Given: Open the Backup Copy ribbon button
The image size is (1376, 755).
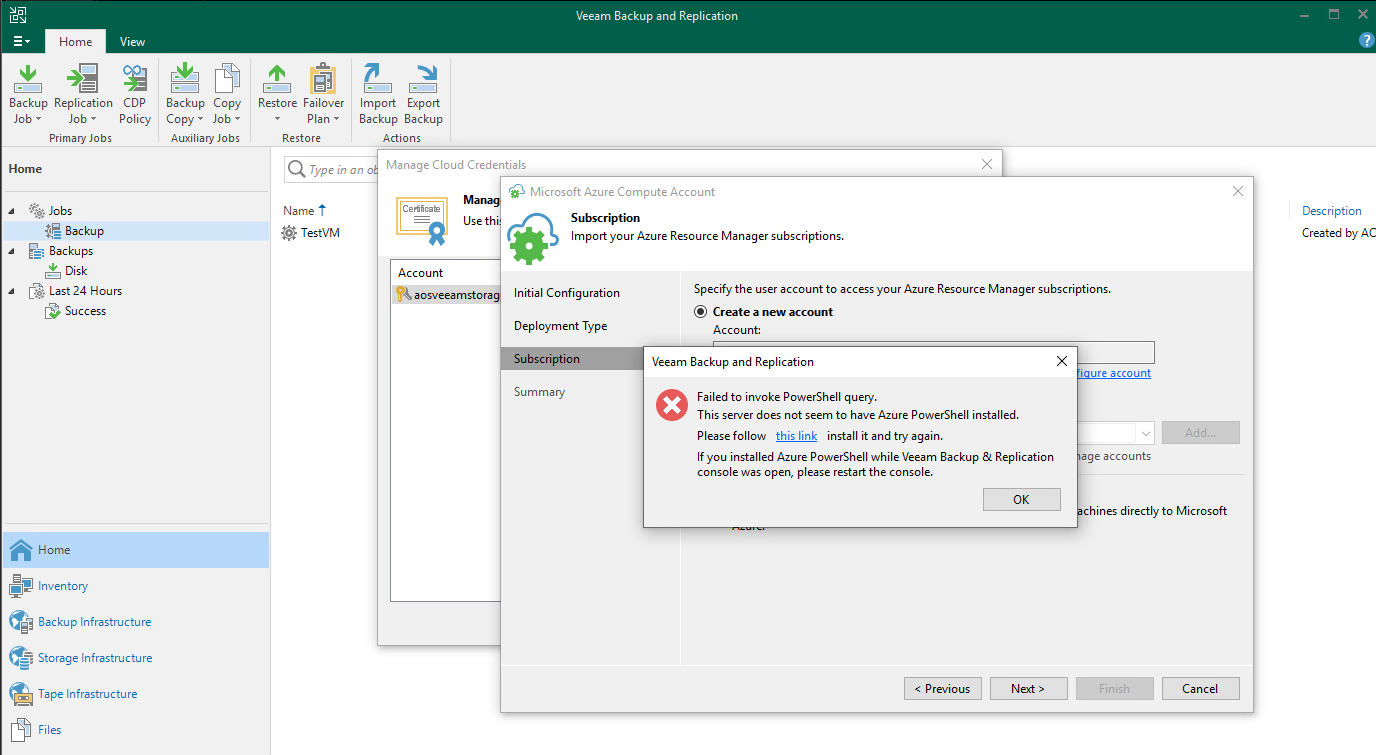Looking at the screenshot, I should click(x=185, y=95).
